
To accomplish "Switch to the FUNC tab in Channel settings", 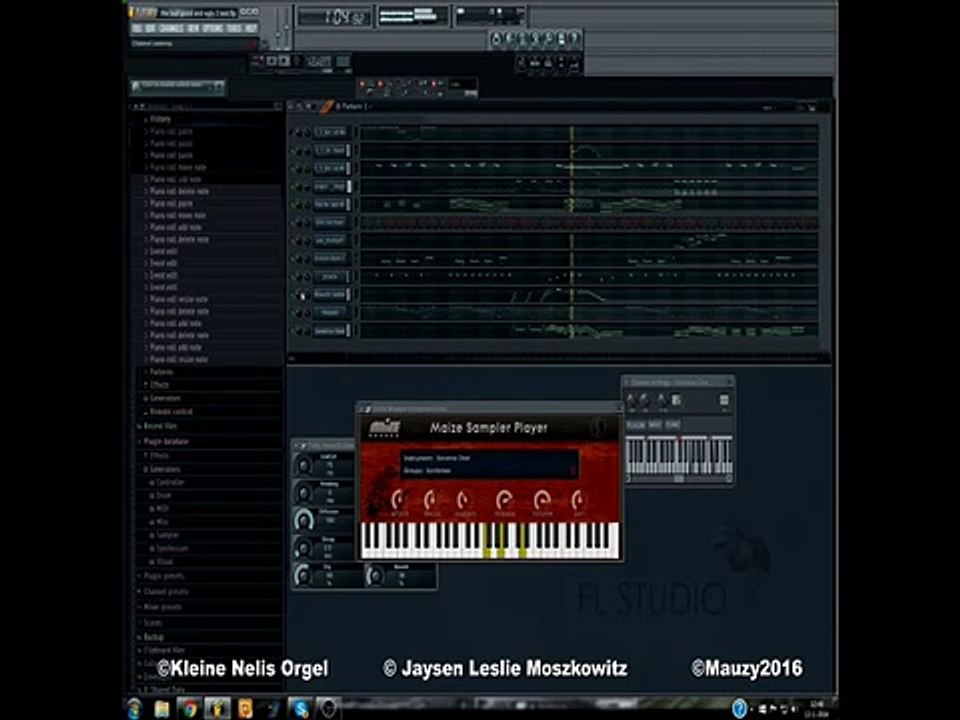I will click(x=672, y=424).
